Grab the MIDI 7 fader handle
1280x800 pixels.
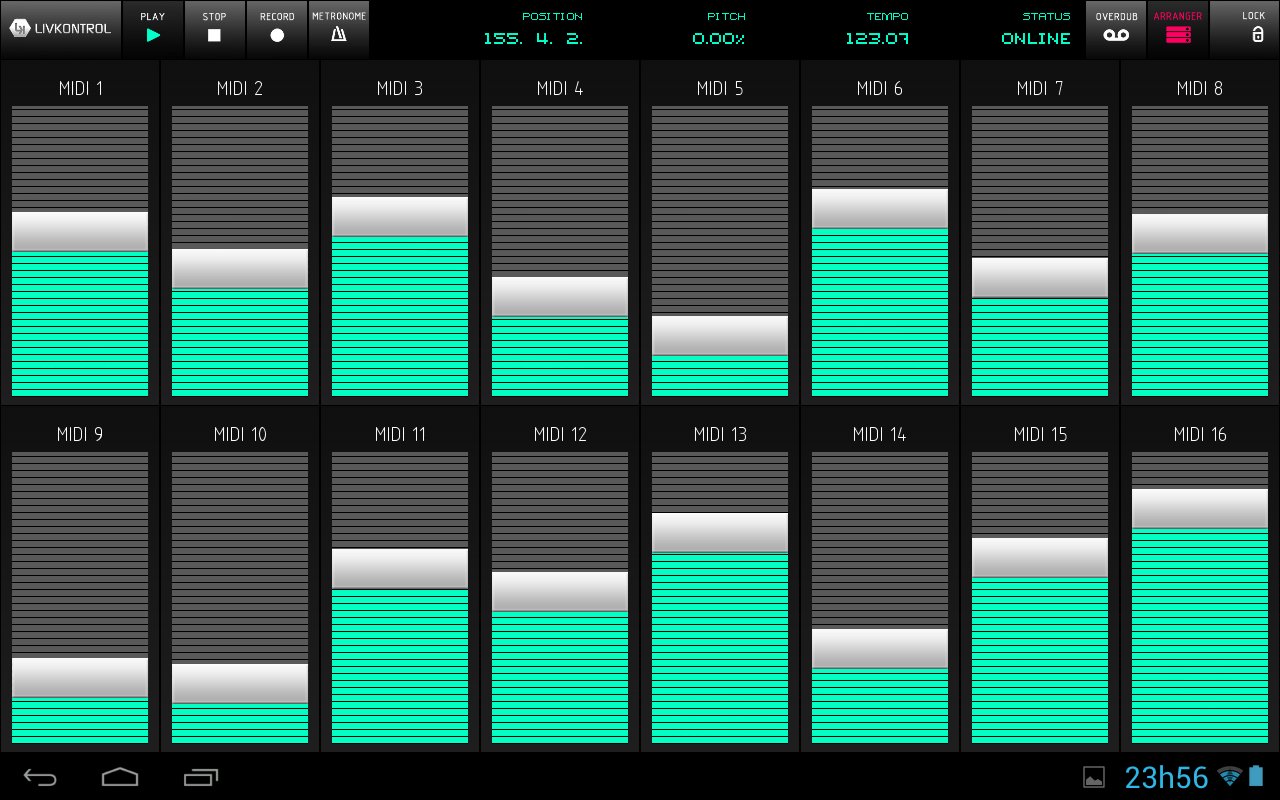tap(1040, 278)
